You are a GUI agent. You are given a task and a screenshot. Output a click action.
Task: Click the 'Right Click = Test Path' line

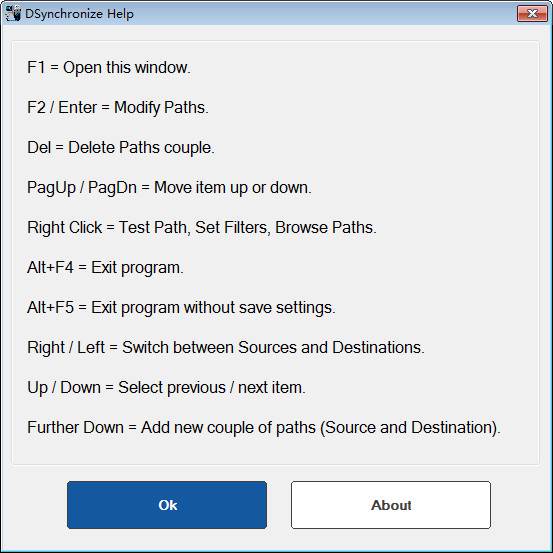point(202,227)
